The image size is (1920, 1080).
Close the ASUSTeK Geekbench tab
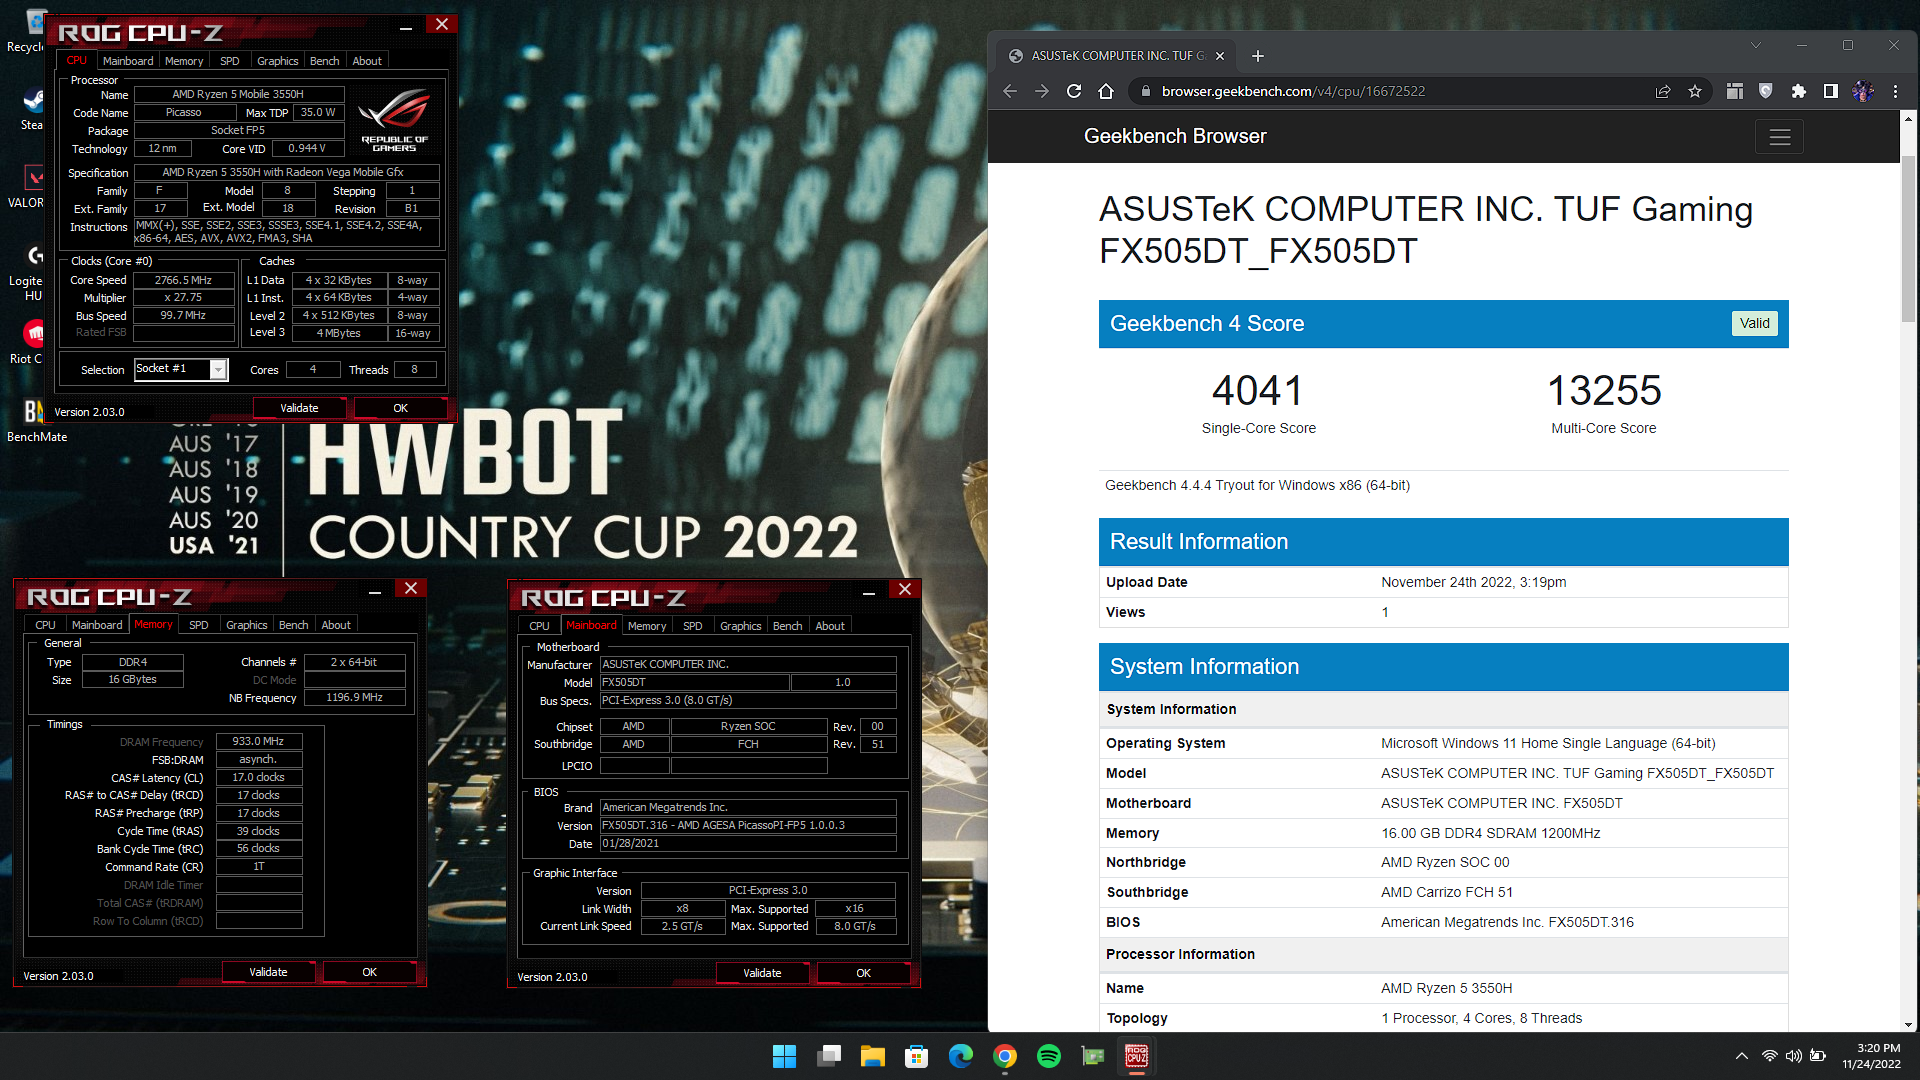coord(1220,56)
